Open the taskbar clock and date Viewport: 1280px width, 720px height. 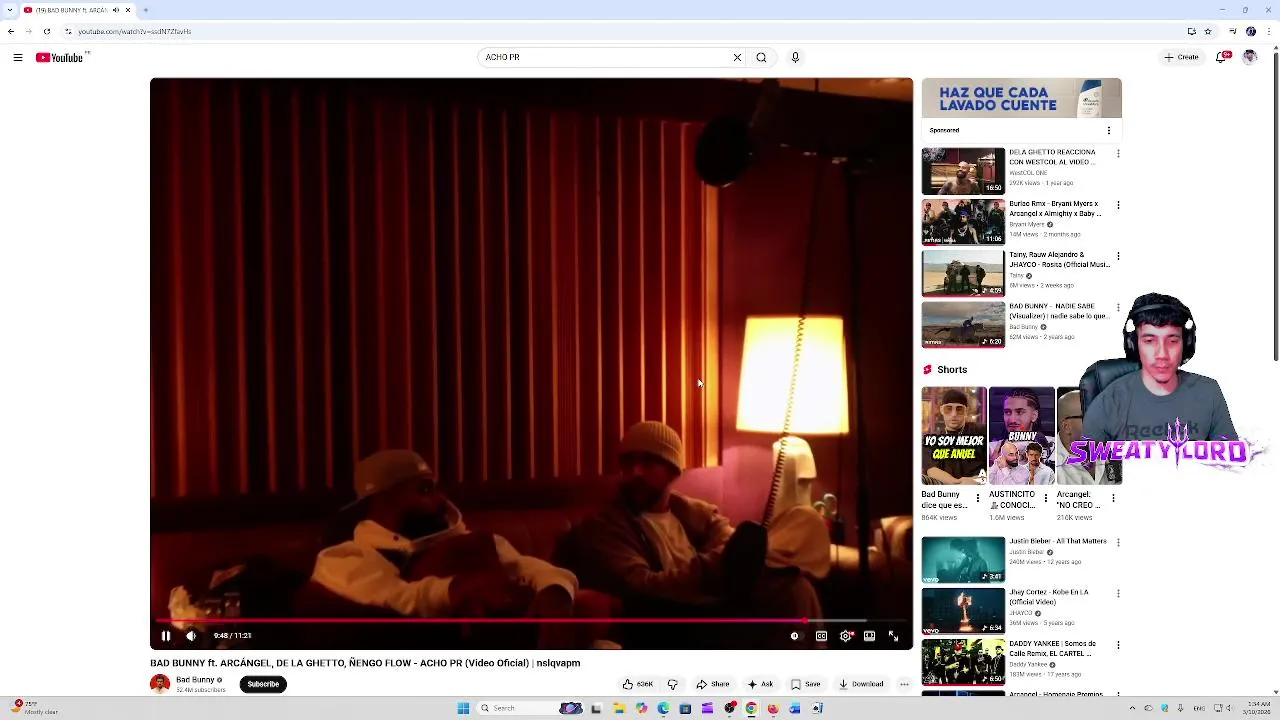click(1257, 708)
